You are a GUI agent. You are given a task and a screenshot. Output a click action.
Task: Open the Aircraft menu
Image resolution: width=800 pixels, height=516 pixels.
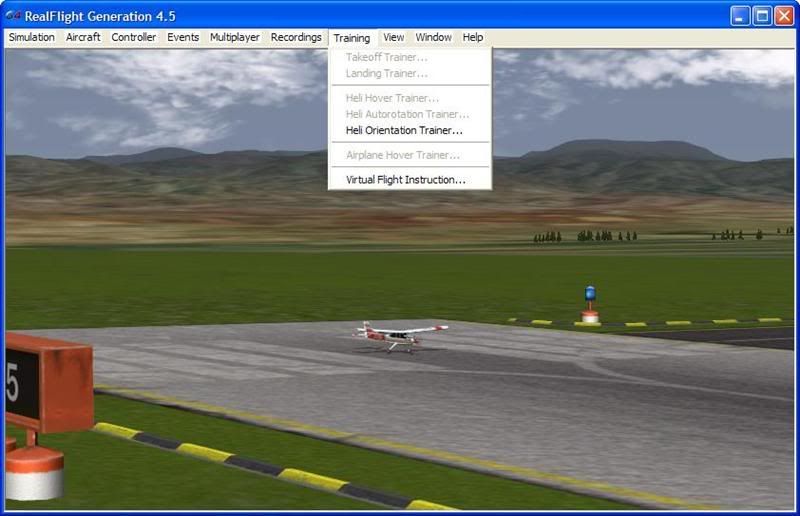83,37
